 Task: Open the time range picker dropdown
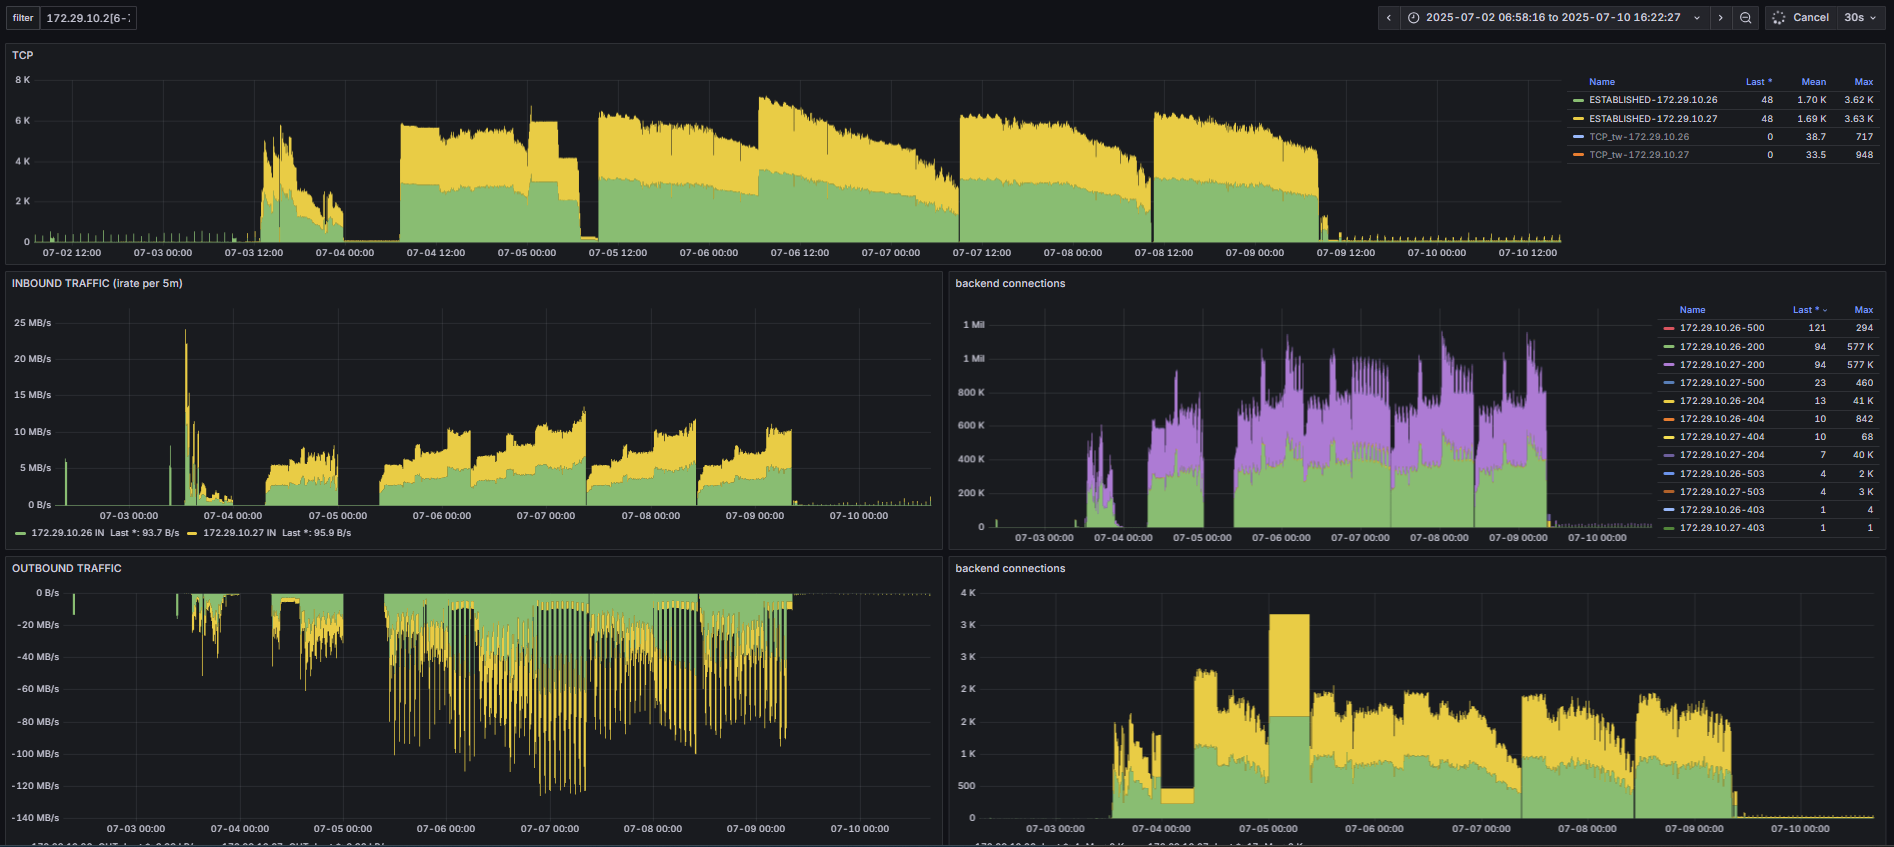(x=1554, y=18)
